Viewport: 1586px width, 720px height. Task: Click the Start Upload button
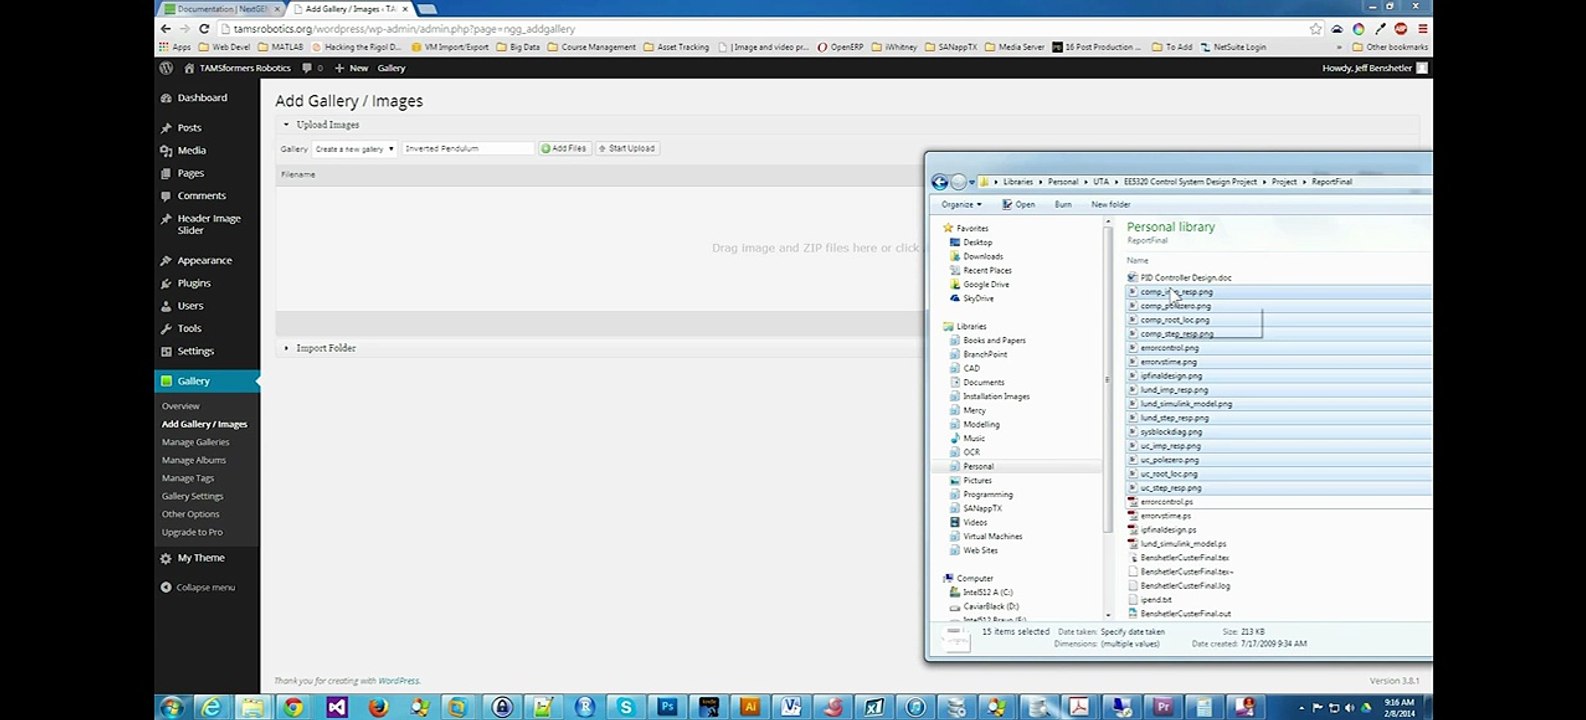tap(627, 149)
